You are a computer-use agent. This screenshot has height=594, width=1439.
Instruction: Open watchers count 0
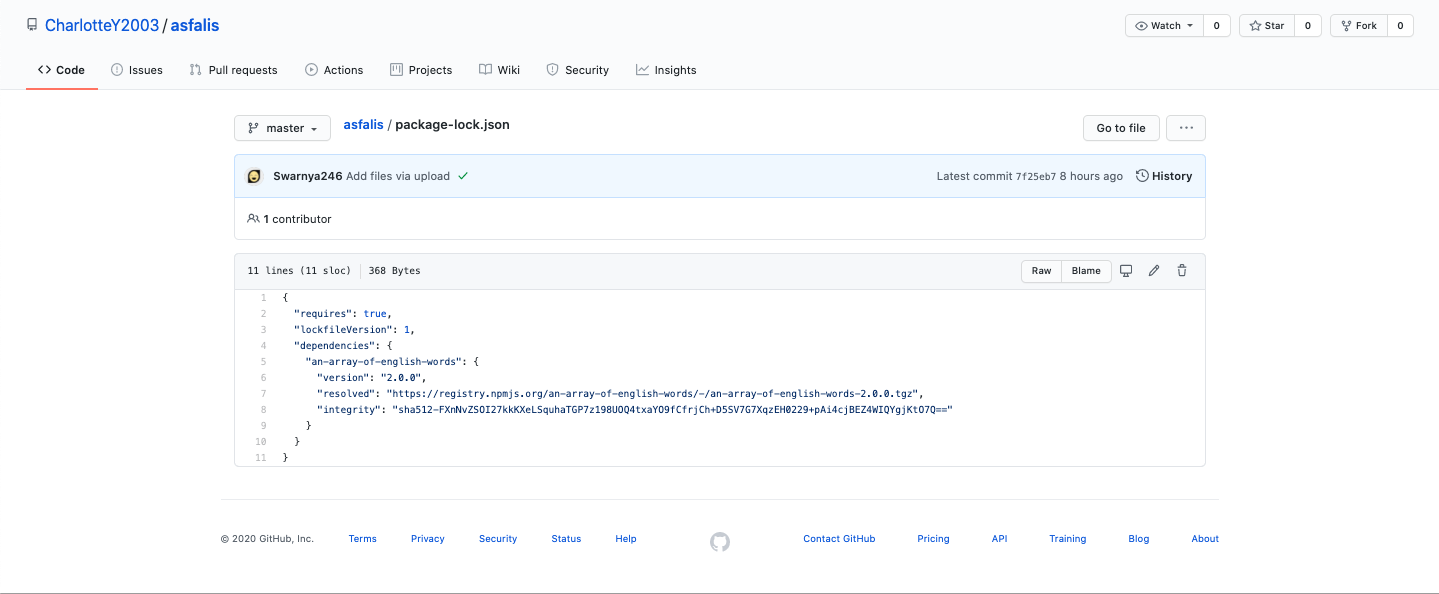click(1216, 26)
